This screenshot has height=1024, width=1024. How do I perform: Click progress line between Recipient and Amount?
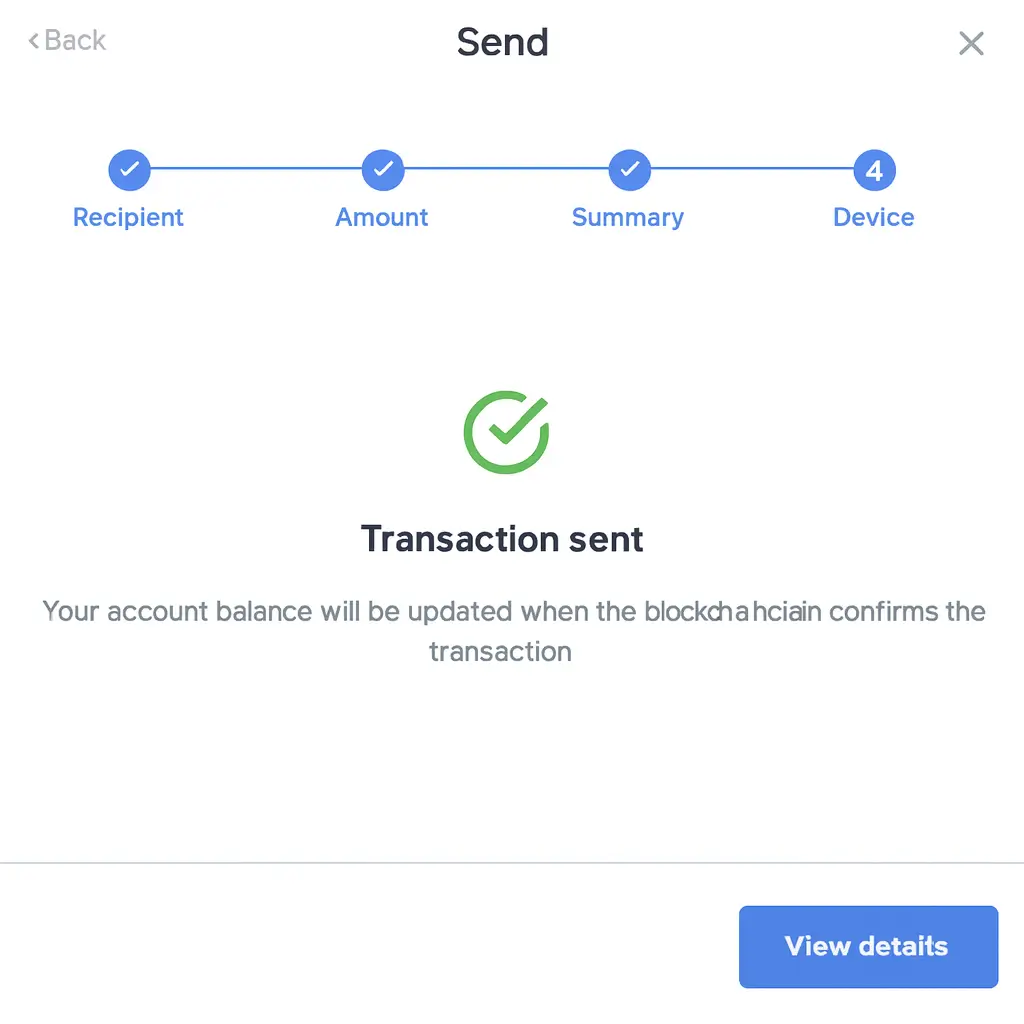click(255, 169)
